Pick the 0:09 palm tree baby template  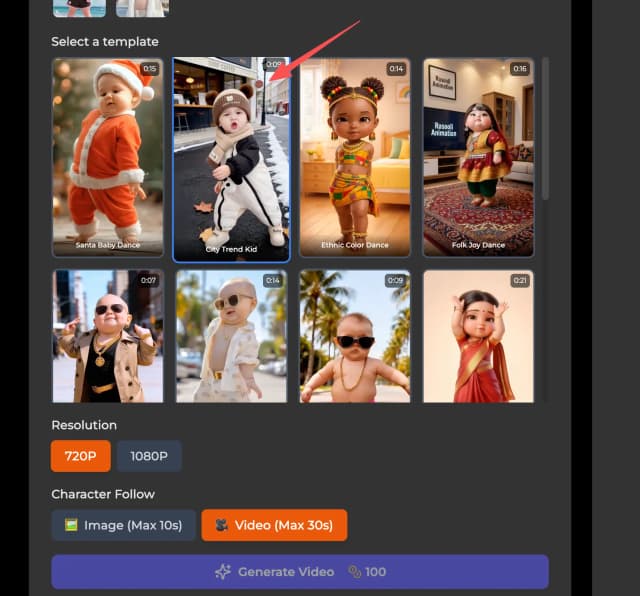pos(355,336)
